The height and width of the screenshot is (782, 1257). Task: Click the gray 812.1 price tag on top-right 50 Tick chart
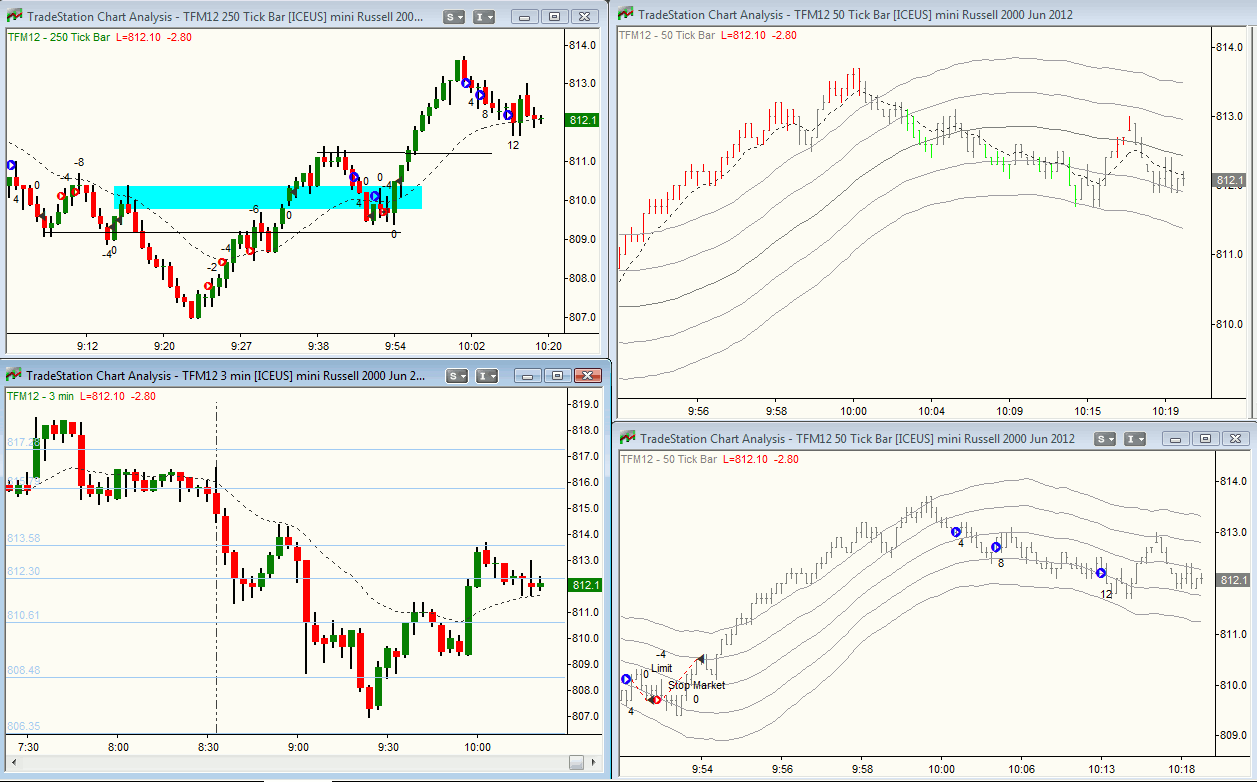(1231, 181)
